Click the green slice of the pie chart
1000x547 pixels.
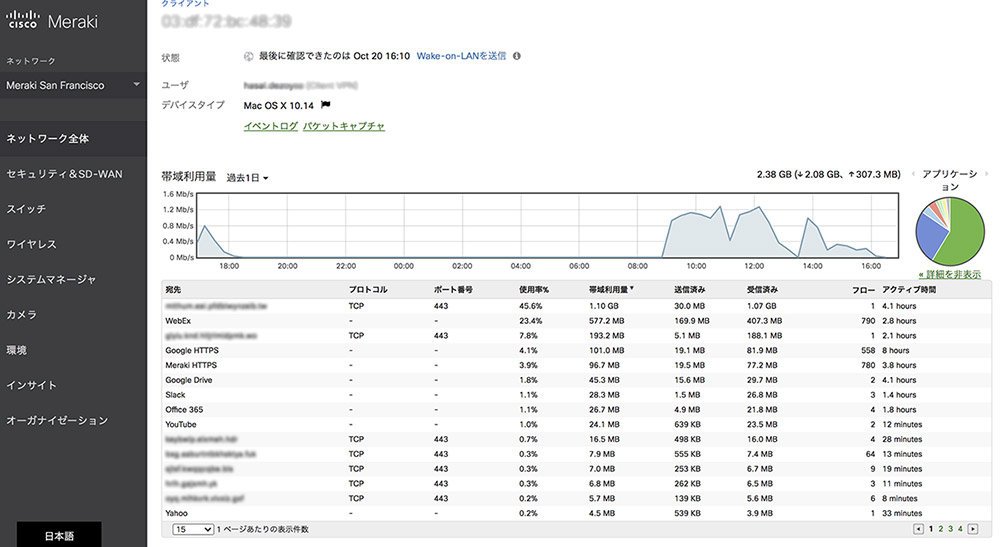(x=966, y=230)
